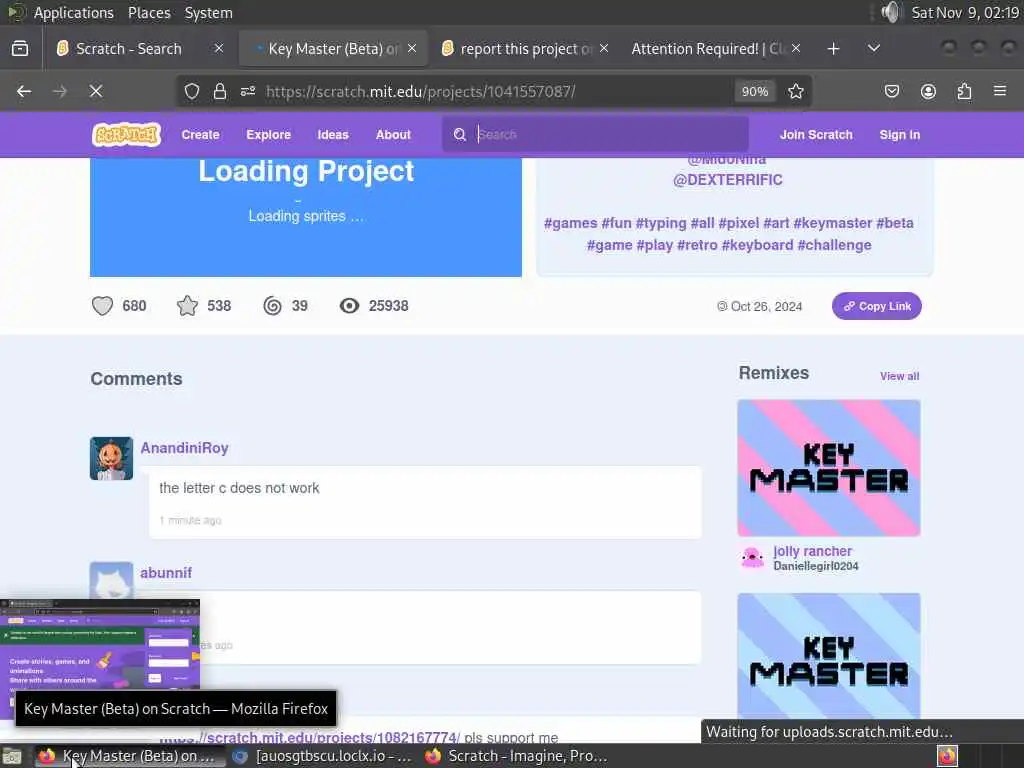1024x768 pixels.
Task: Click the #retro hashtag link
Action: coord(697,245)
